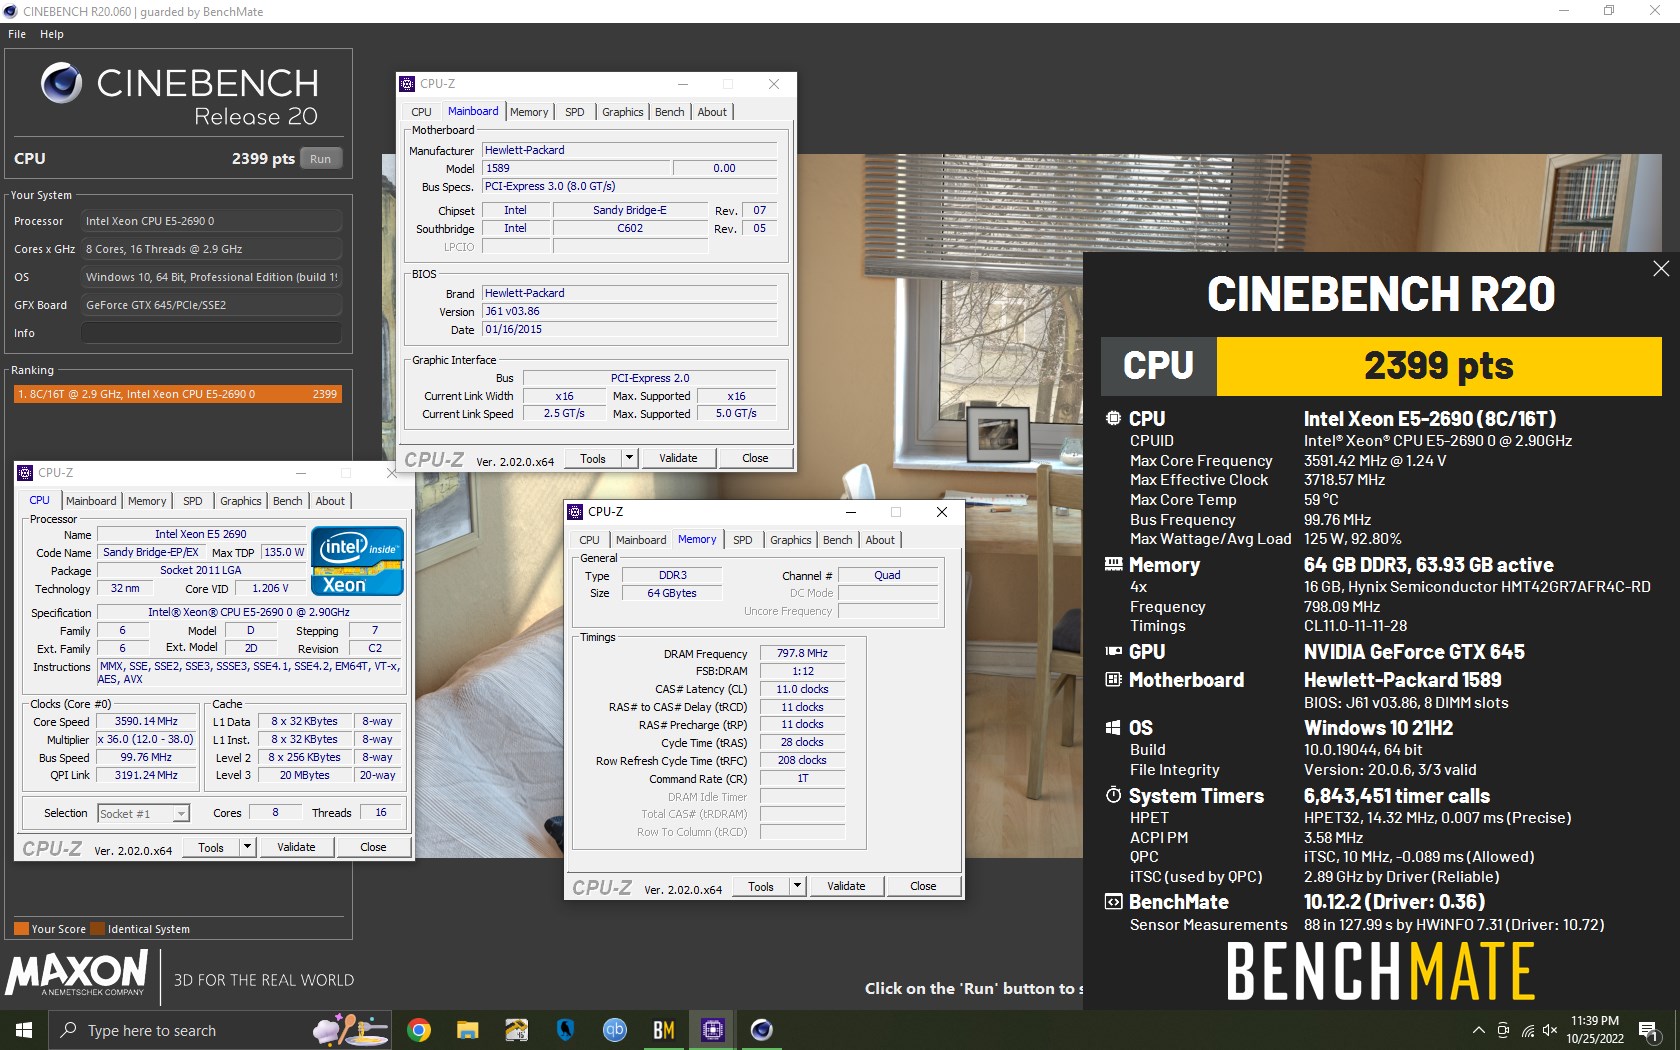Open Windows Start menu
Viewport: 1680px width, 1050px height.
(x=24, y=1030)
